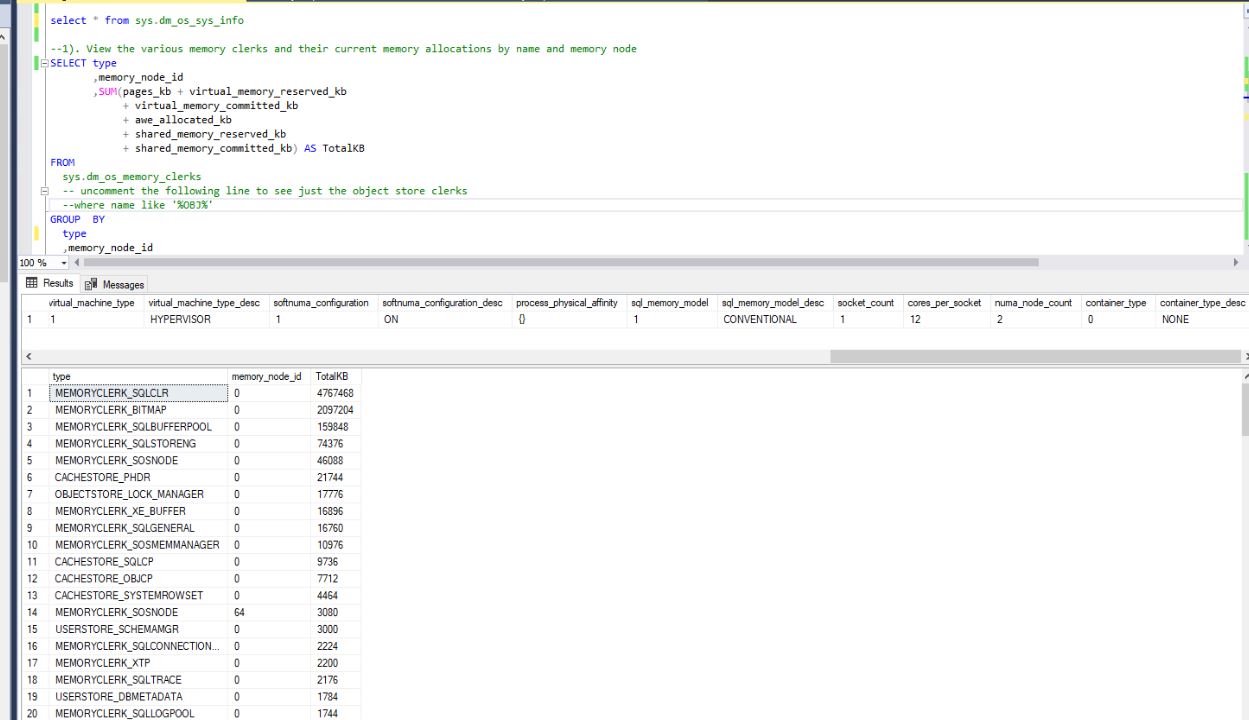Select the USERSTORE_SCHEMAMGR cell

[x=137, y=629]
